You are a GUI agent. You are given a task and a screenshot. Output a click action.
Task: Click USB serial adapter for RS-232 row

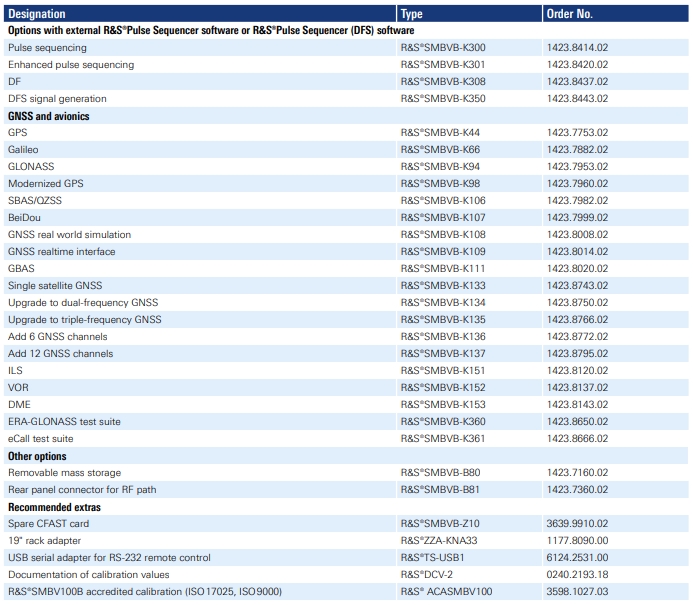346,558
